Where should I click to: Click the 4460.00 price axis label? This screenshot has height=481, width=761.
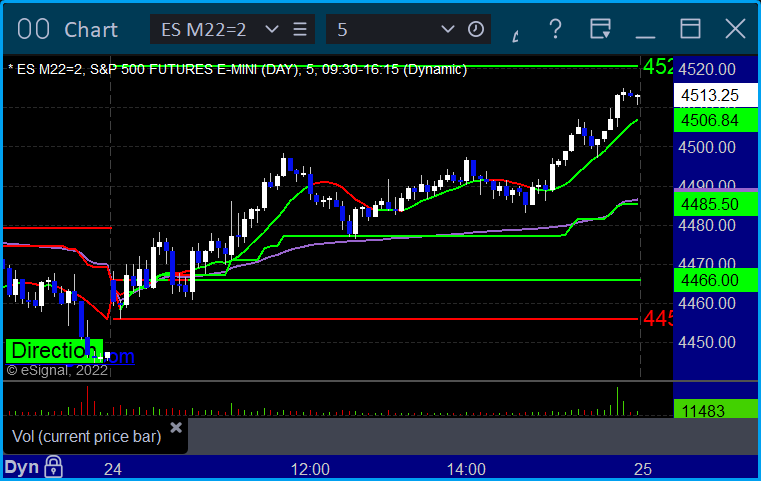point(707,303)
